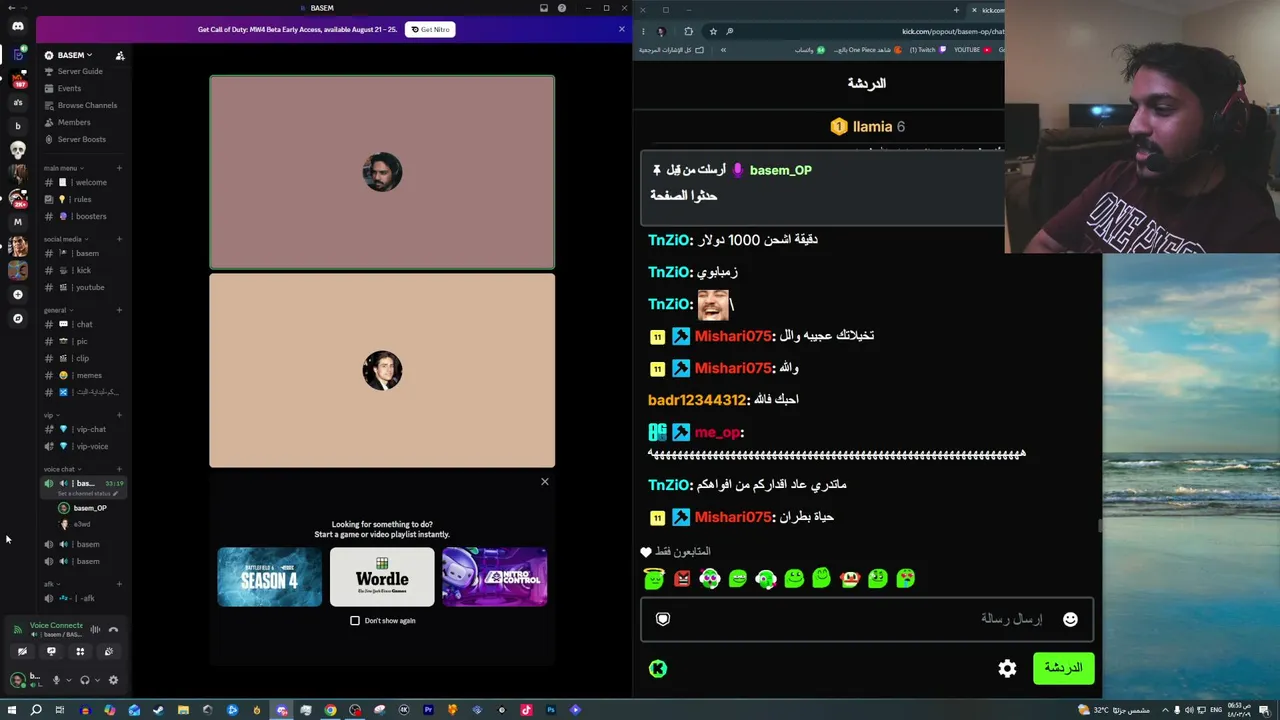The width and height of the screenshot is (1280, 720).
Task: Collapse the 'main menu' category
Action: pyautogui.click(x=63, y=168)
